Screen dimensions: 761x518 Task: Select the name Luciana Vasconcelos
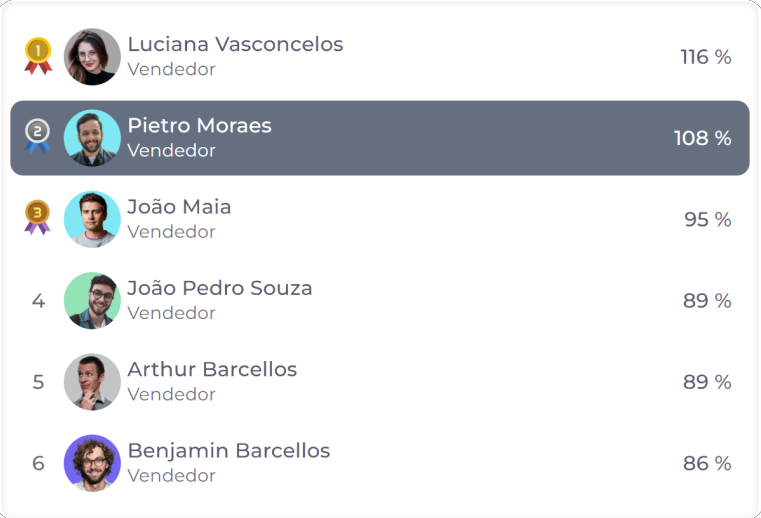point(235,44)
